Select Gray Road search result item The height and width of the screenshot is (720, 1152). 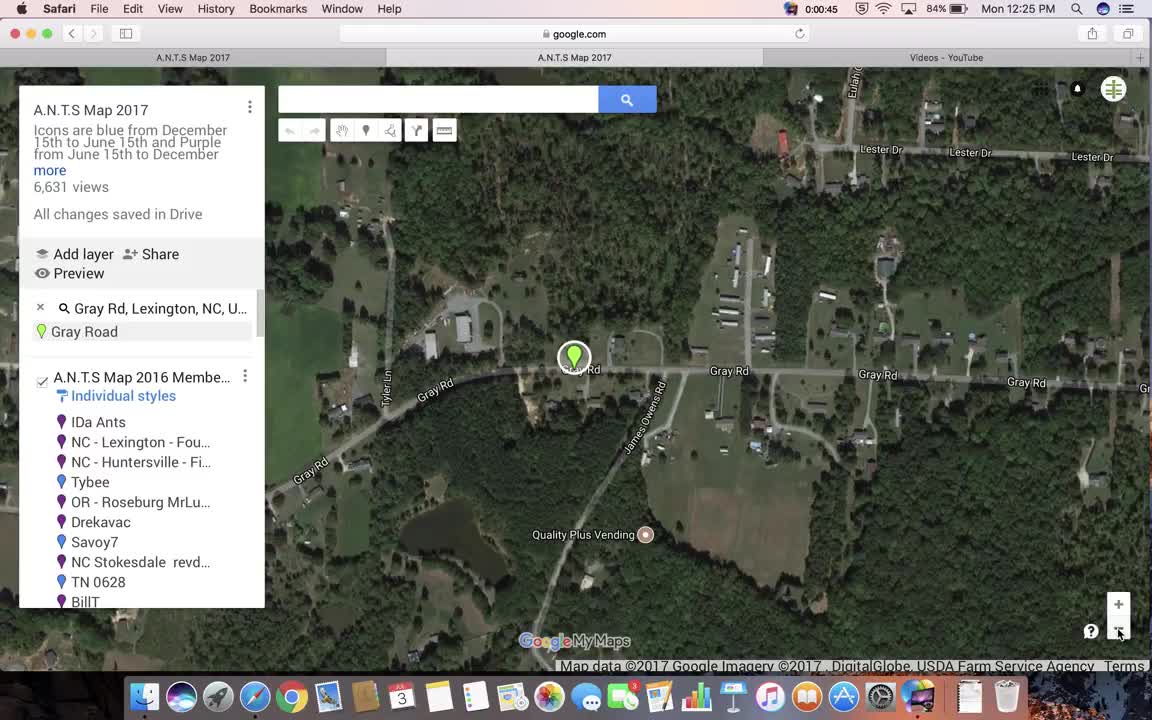pyautogui.click(x=143, y=331)
